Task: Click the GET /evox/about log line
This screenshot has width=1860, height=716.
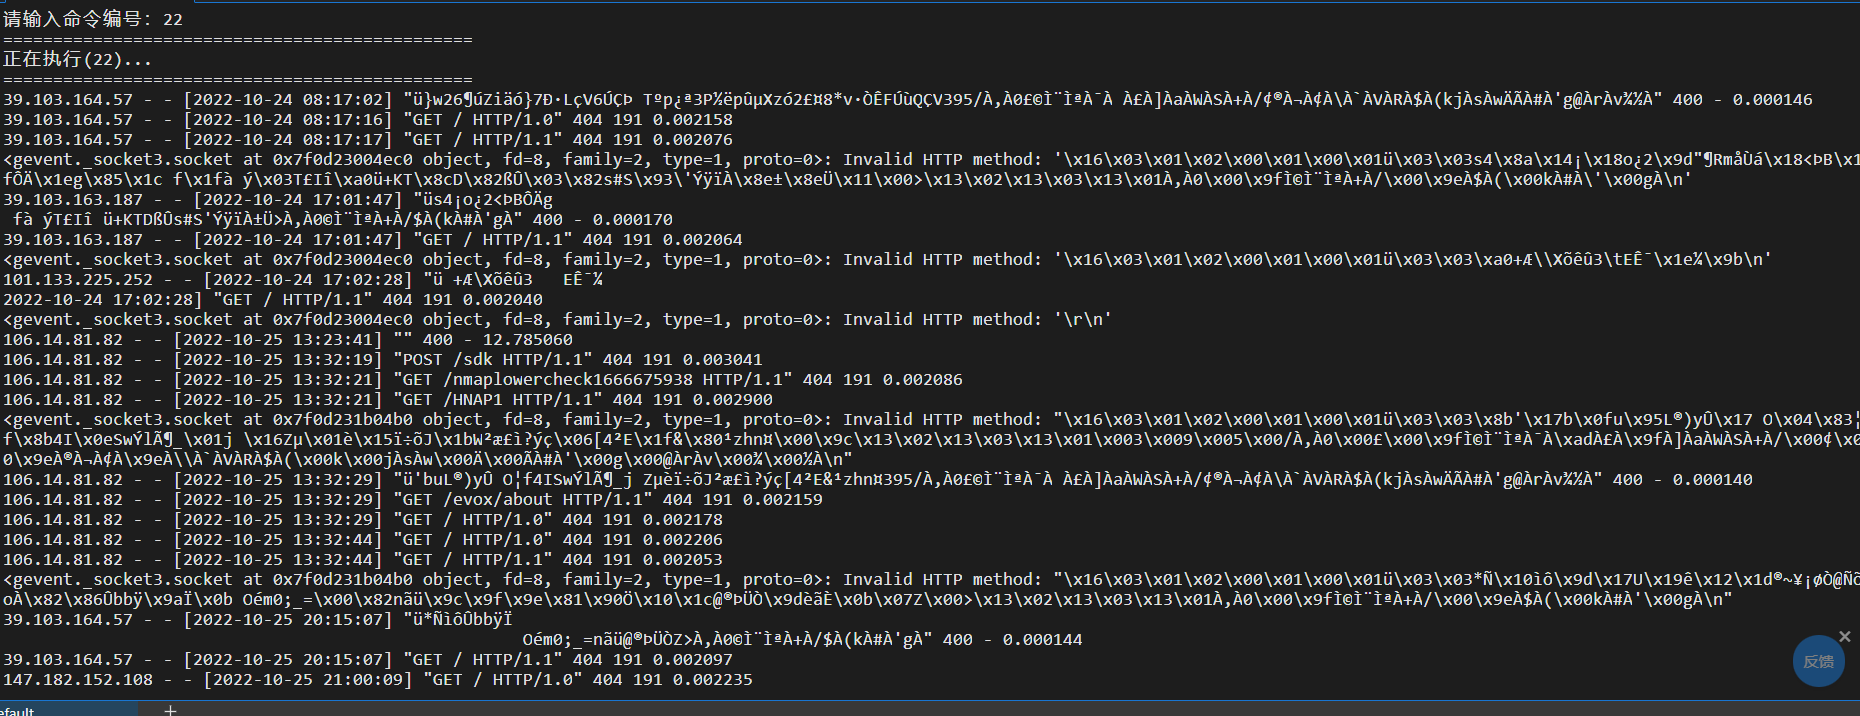Action: pyautogui.click(x=413, y=499)
